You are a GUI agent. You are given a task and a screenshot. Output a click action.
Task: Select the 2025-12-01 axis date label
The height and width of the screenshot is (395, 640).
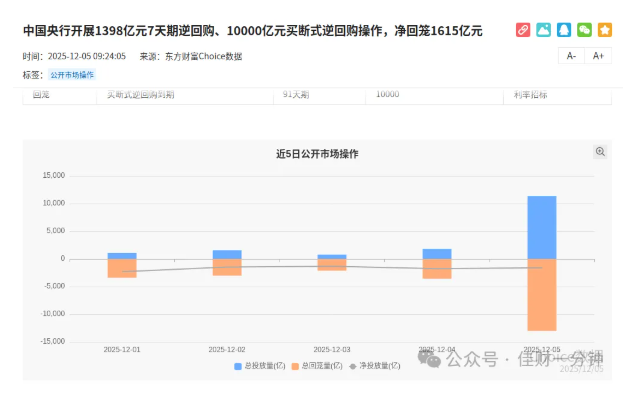tap(122, 350)
